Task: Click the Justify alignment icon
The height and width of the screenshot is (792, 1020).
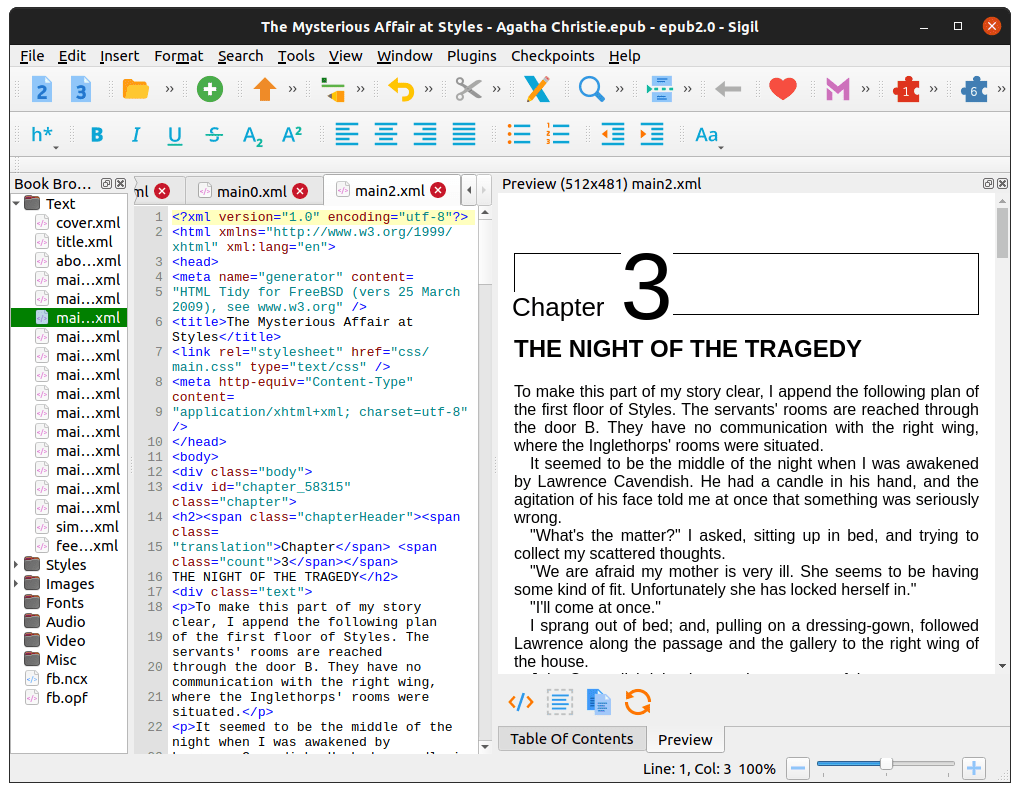Action: tap(464, 135)
